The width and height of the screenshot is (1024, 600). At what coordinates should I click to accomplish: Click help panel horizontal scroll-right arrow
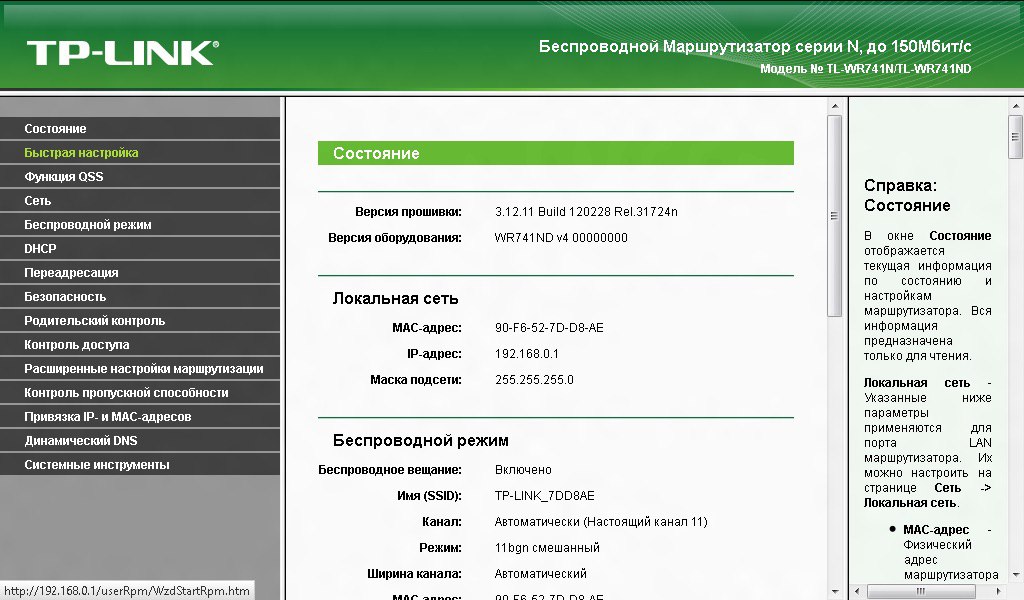pos(998,592)
